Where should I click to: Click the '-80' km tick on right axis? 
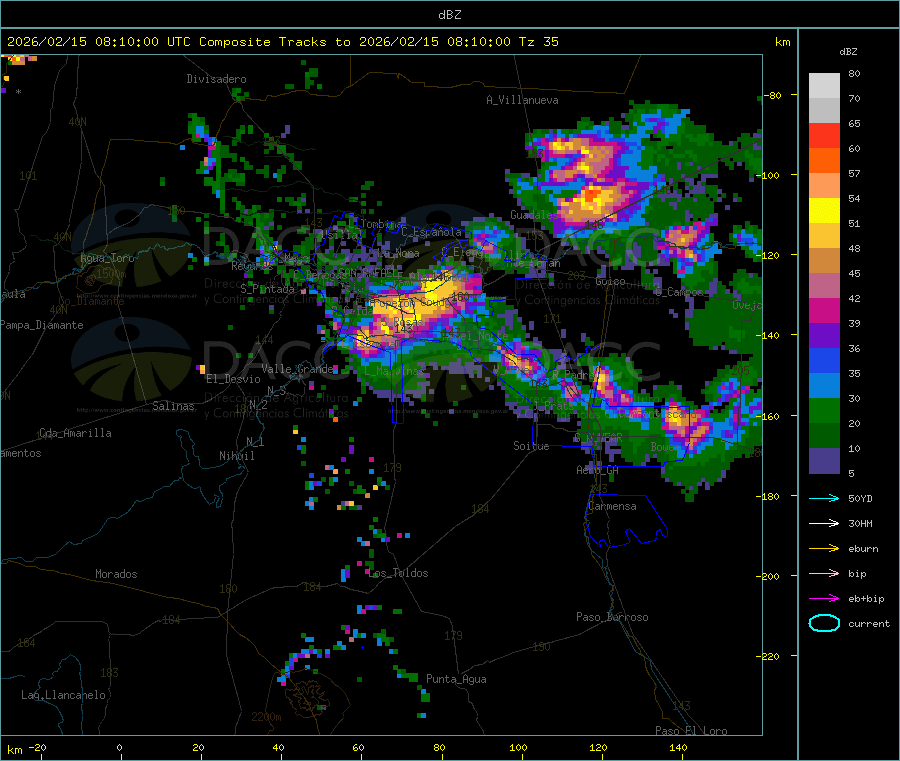click(x=773, y=95)
